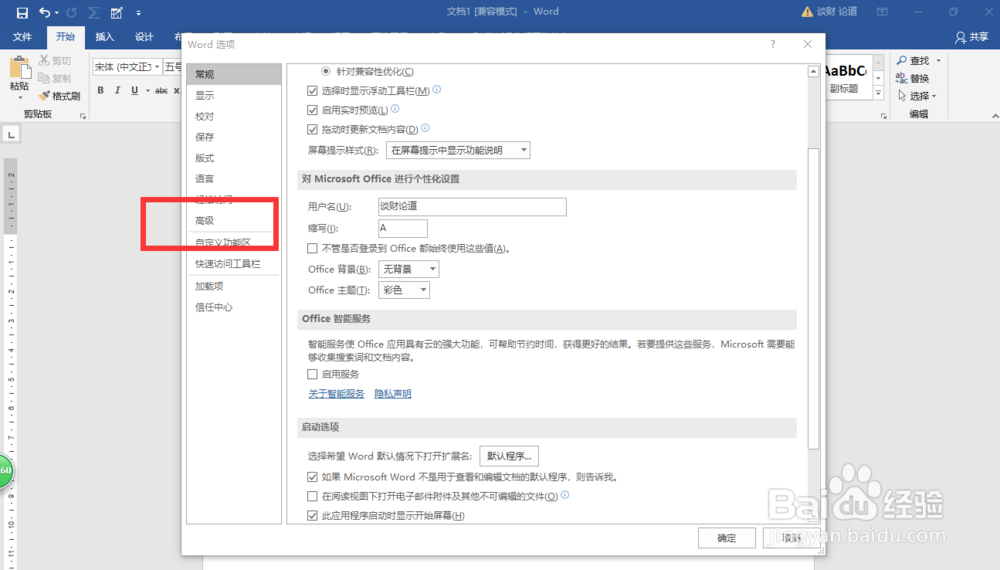Open Paste options dropdown arrow
This screenshot has width=1000, height=570.
click(x=20, y=98)
